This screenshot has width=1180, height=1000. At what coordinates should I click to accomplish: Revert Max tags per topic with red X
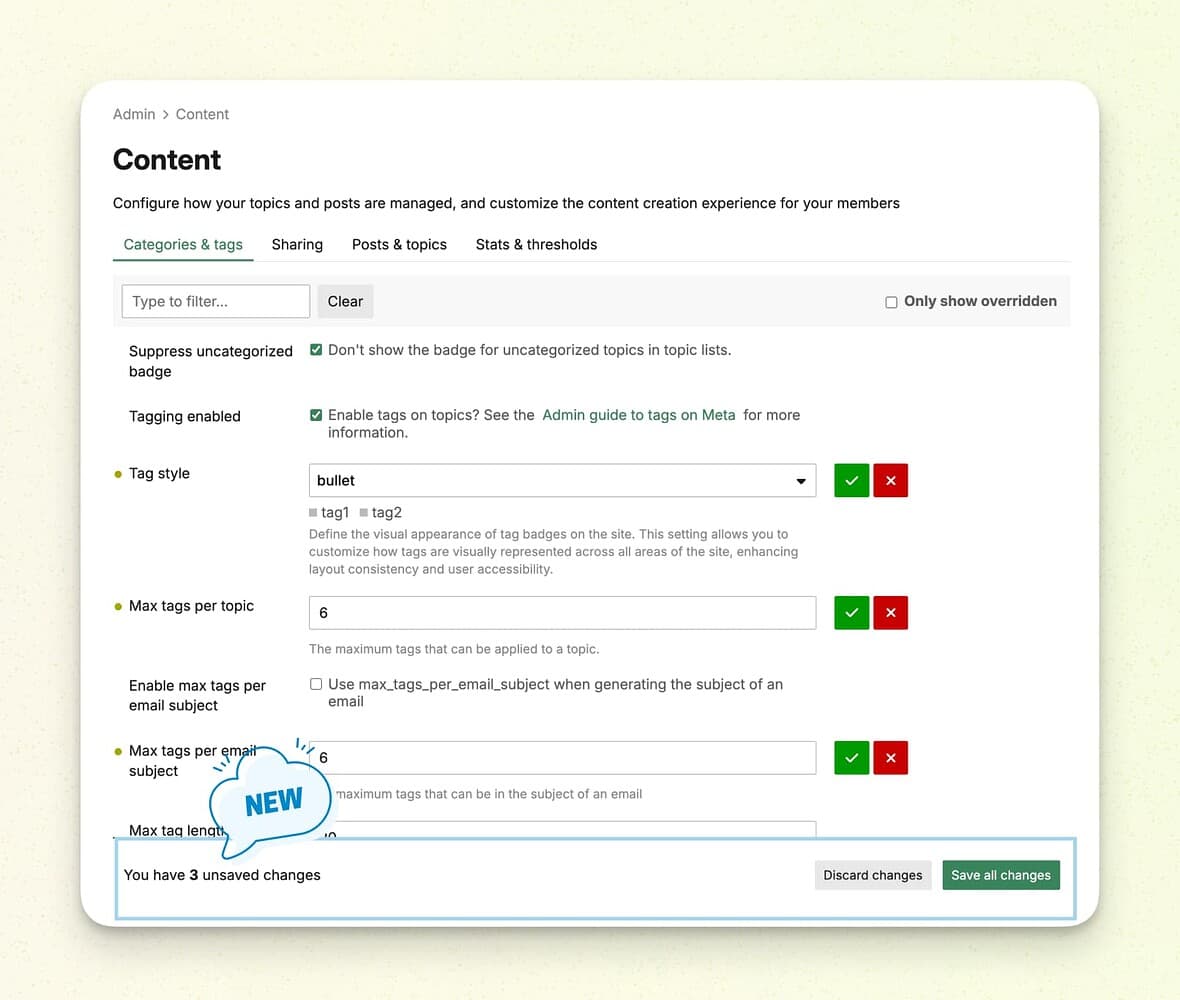click(x=890, y=612)
